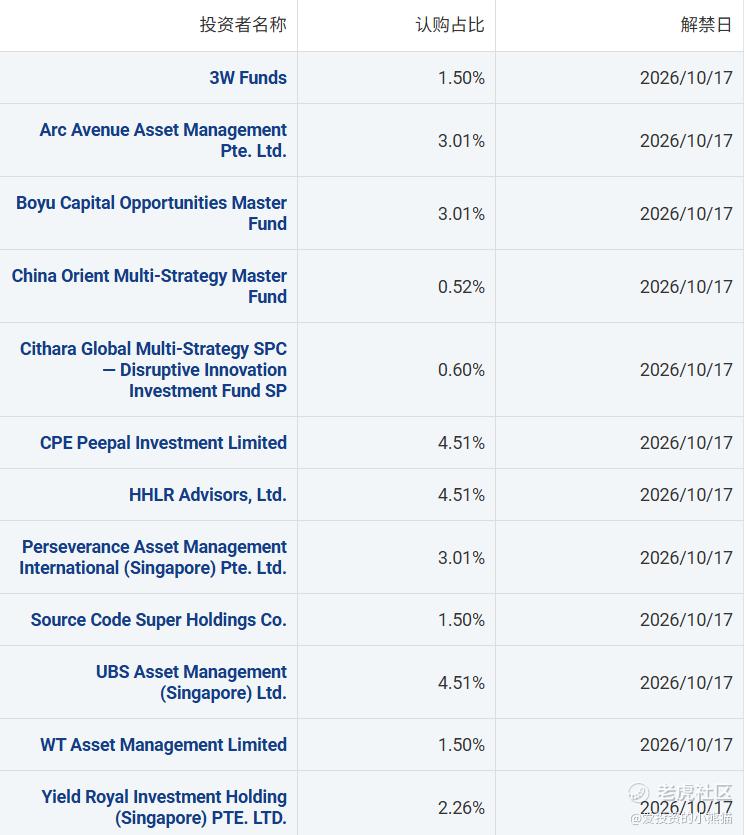This screenshot has width=746, height=835.
Task: Click CPE Peepal Investment Limited
Action: tap(163, 443)
